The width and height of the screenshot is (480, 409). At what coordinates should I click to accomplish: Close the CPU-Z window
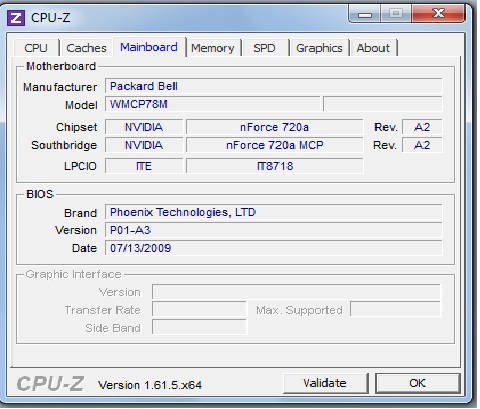coord(438,14)
